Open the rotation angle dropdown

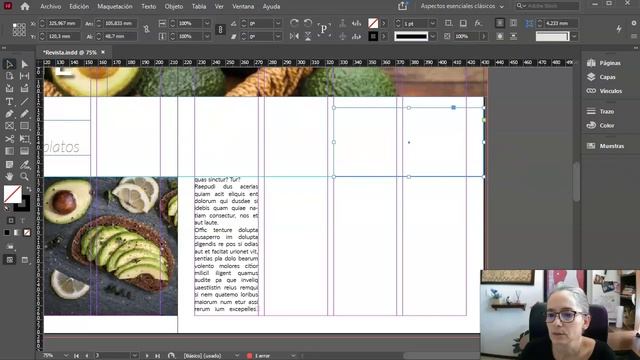(x=278, y=23)
